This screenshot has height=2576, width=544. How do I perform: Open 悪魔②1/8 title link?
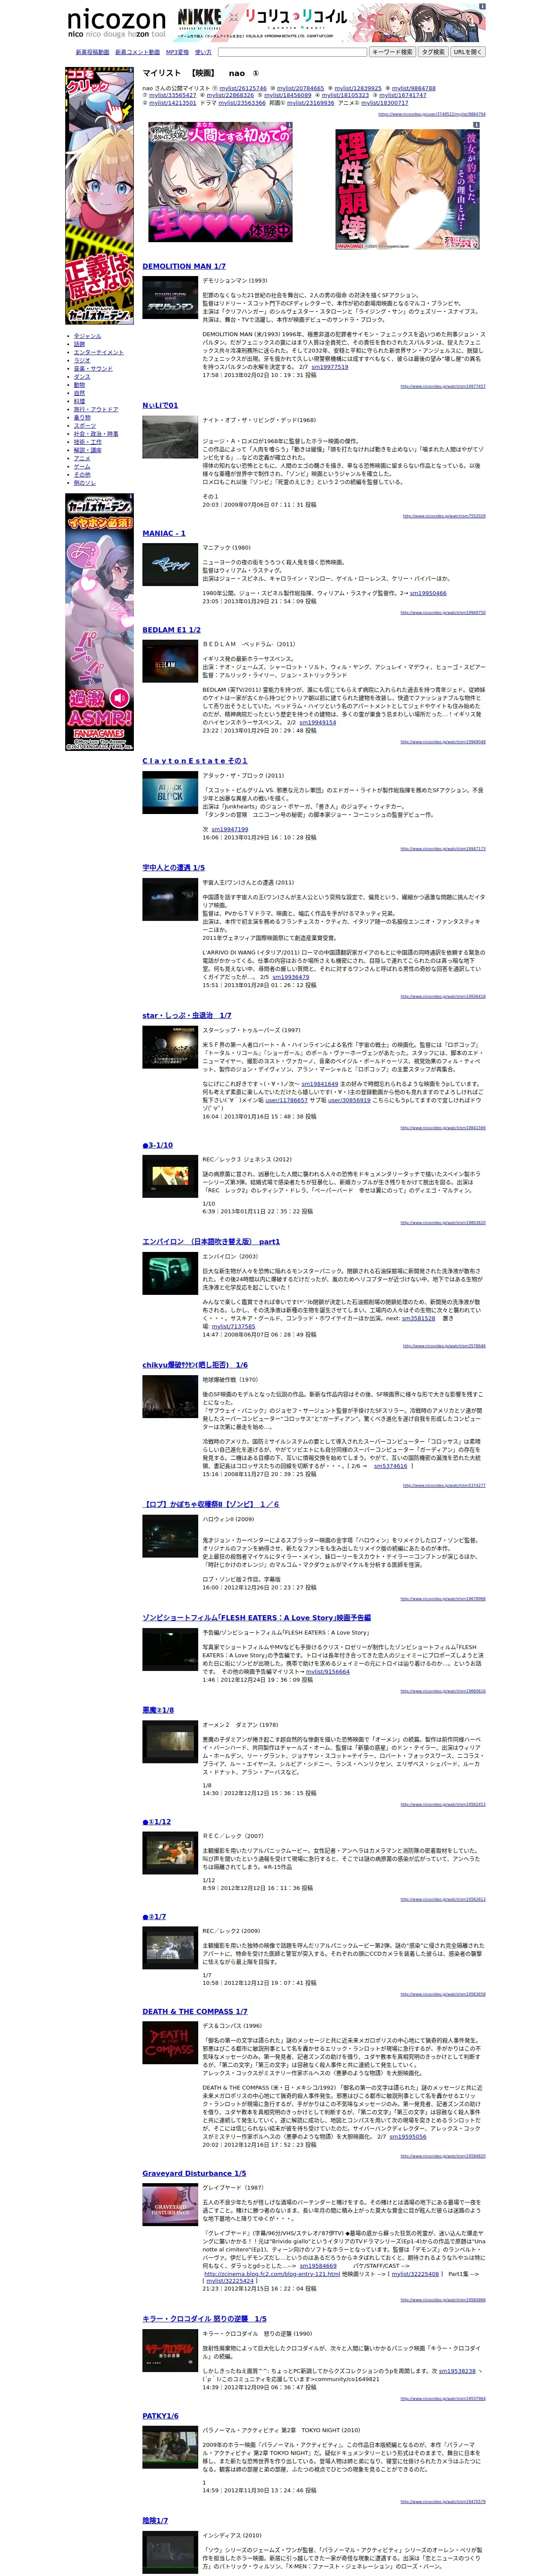click(158, 1709)
